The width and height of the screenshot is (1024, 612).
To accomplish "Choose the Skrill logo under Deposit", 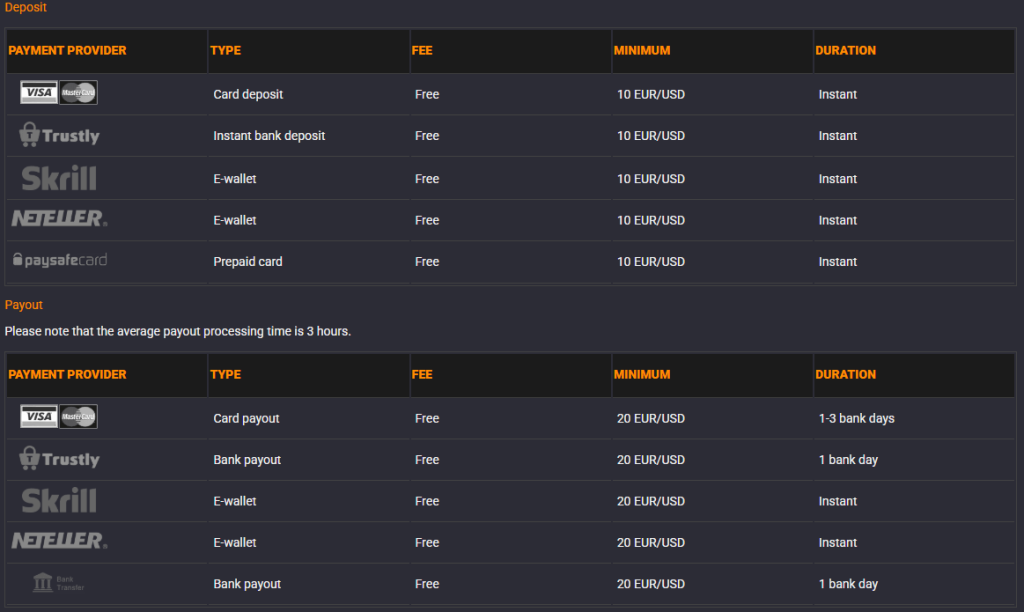I will [x=59, y=178].
